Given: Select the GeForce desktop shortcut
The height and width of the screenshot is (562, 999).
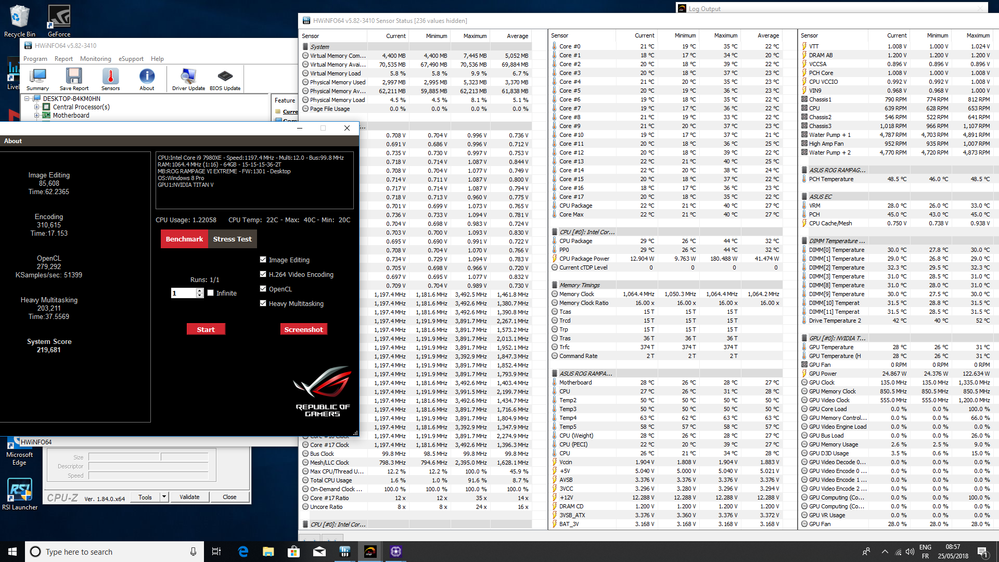Looking at the screenshot, I should (59, 21).
